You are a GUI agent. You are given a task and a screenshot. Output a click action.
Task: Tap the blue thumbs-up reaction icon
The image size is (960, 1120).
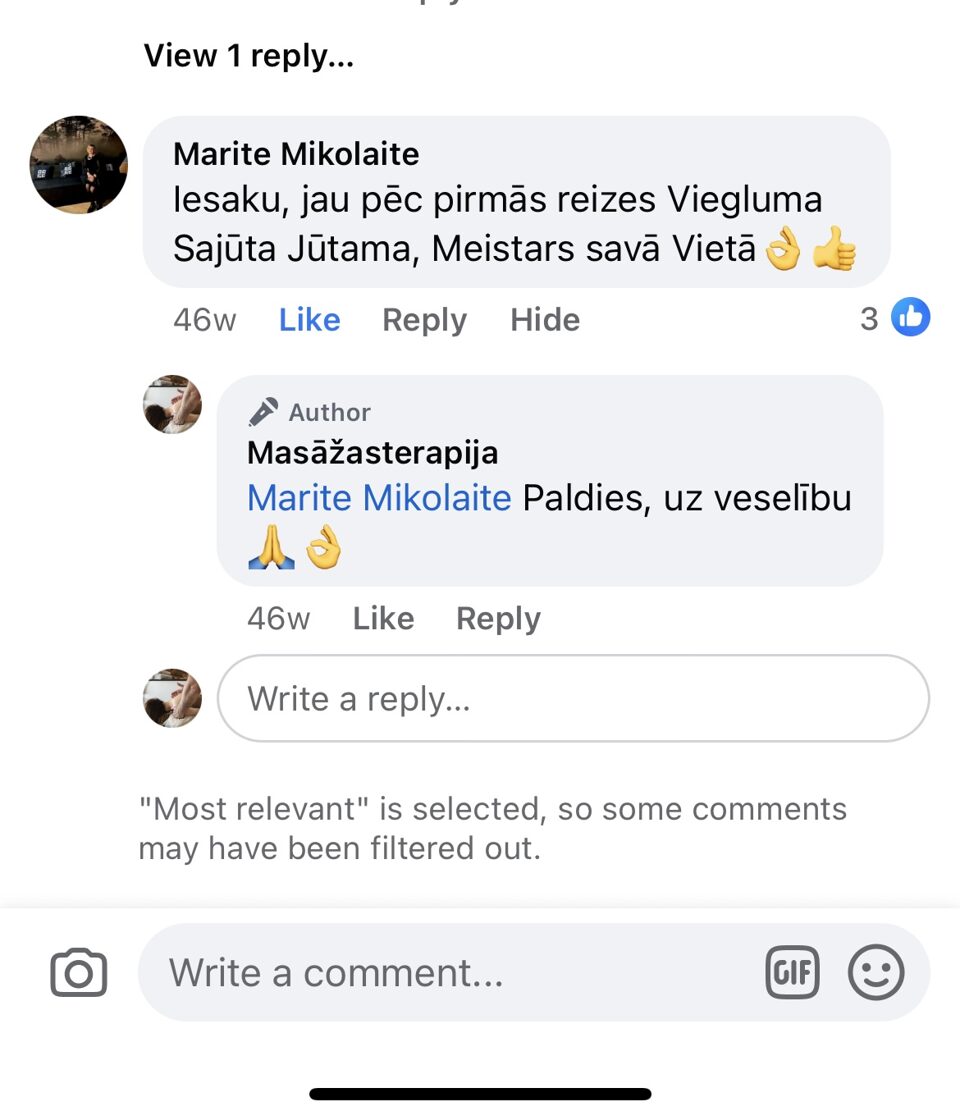[910, 318]
